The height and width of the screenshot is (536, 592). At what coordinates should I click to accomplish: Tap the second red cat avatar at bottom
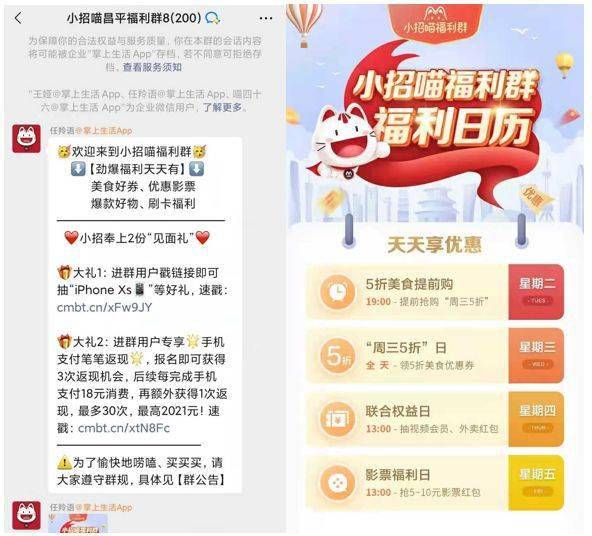click(26, 515)
